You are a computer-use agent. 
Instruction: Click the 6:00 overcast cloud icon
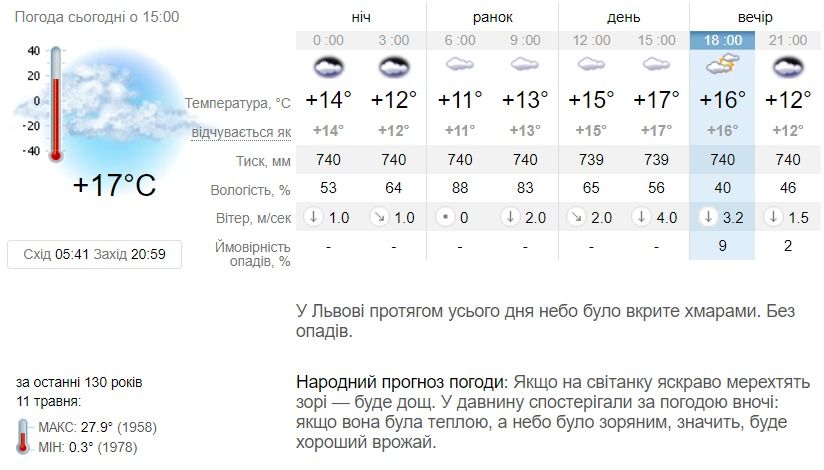point(460,65)
